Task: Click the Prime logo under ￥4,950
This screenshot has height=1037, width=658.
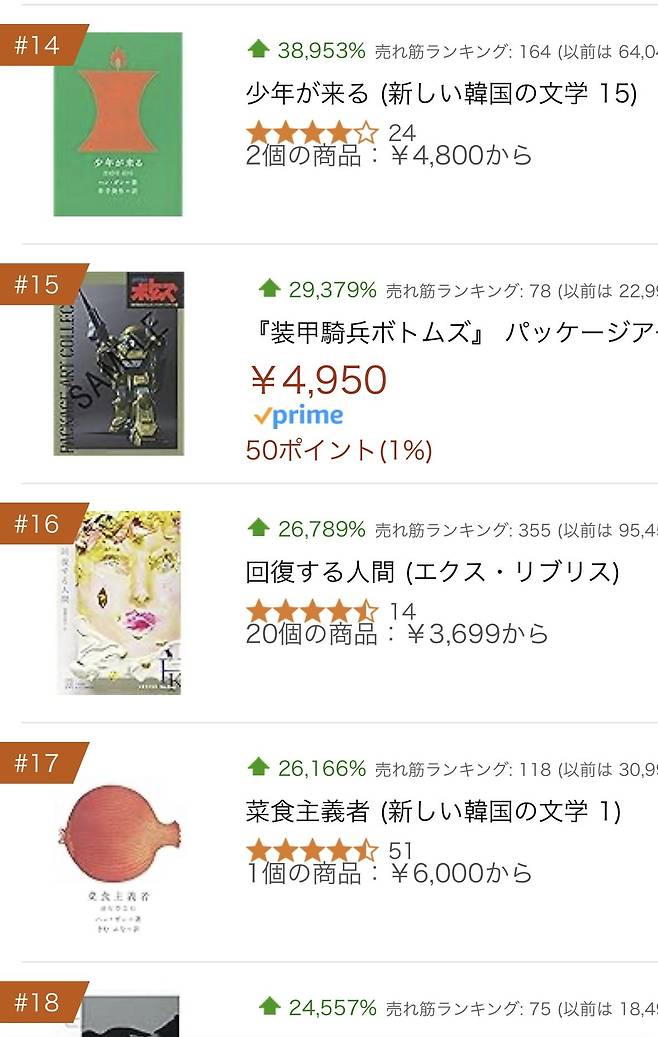Action: click(x=298, y=415)
